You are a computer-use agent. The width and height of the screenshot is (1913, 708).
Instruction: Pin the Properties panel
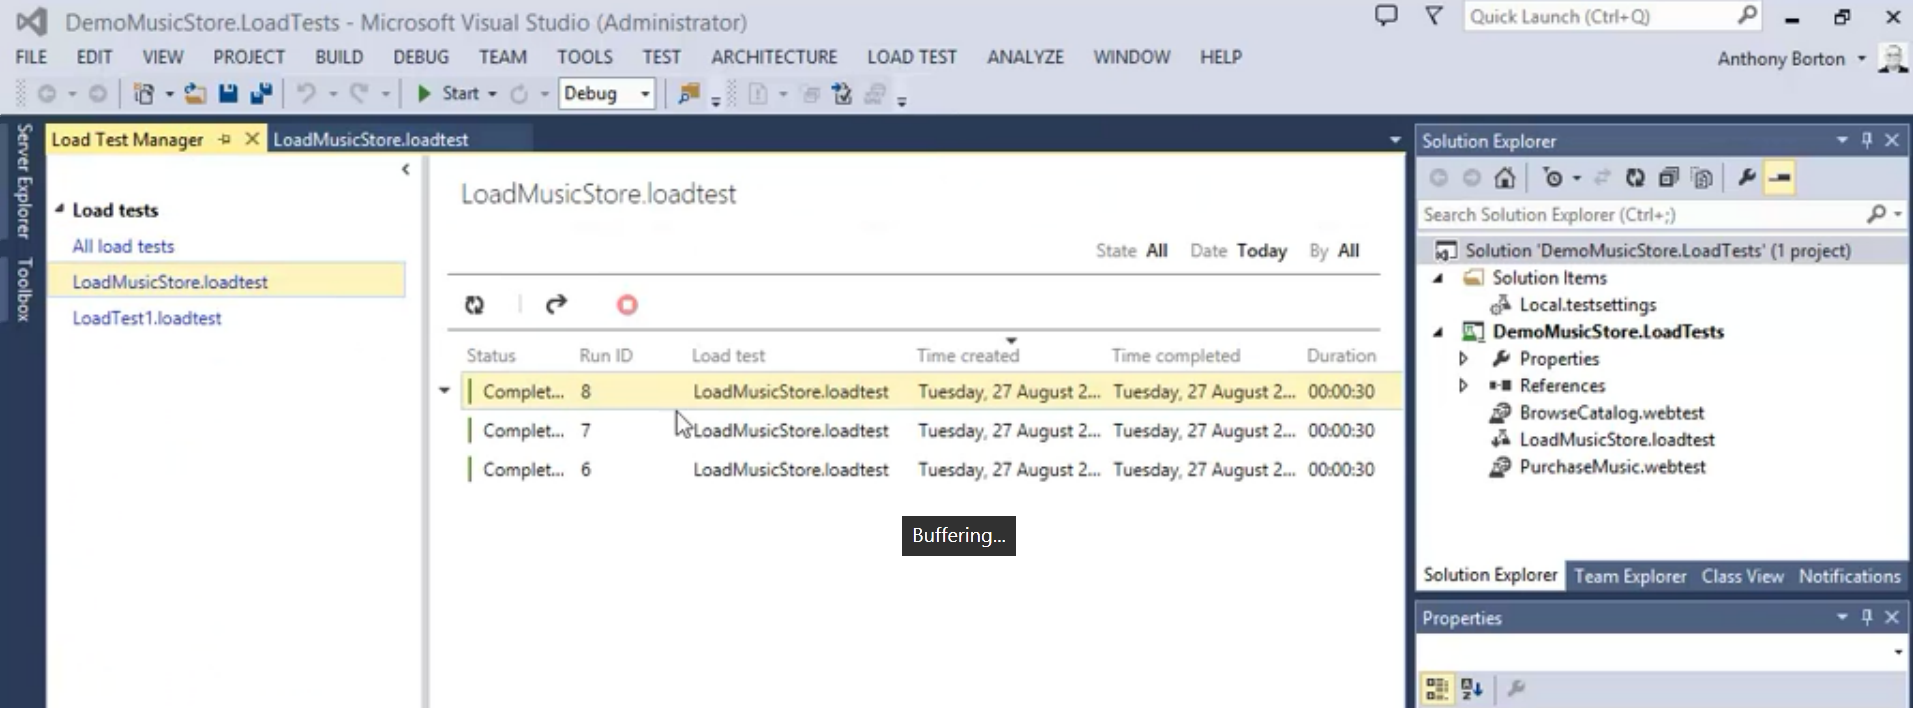click(1866, 618)
